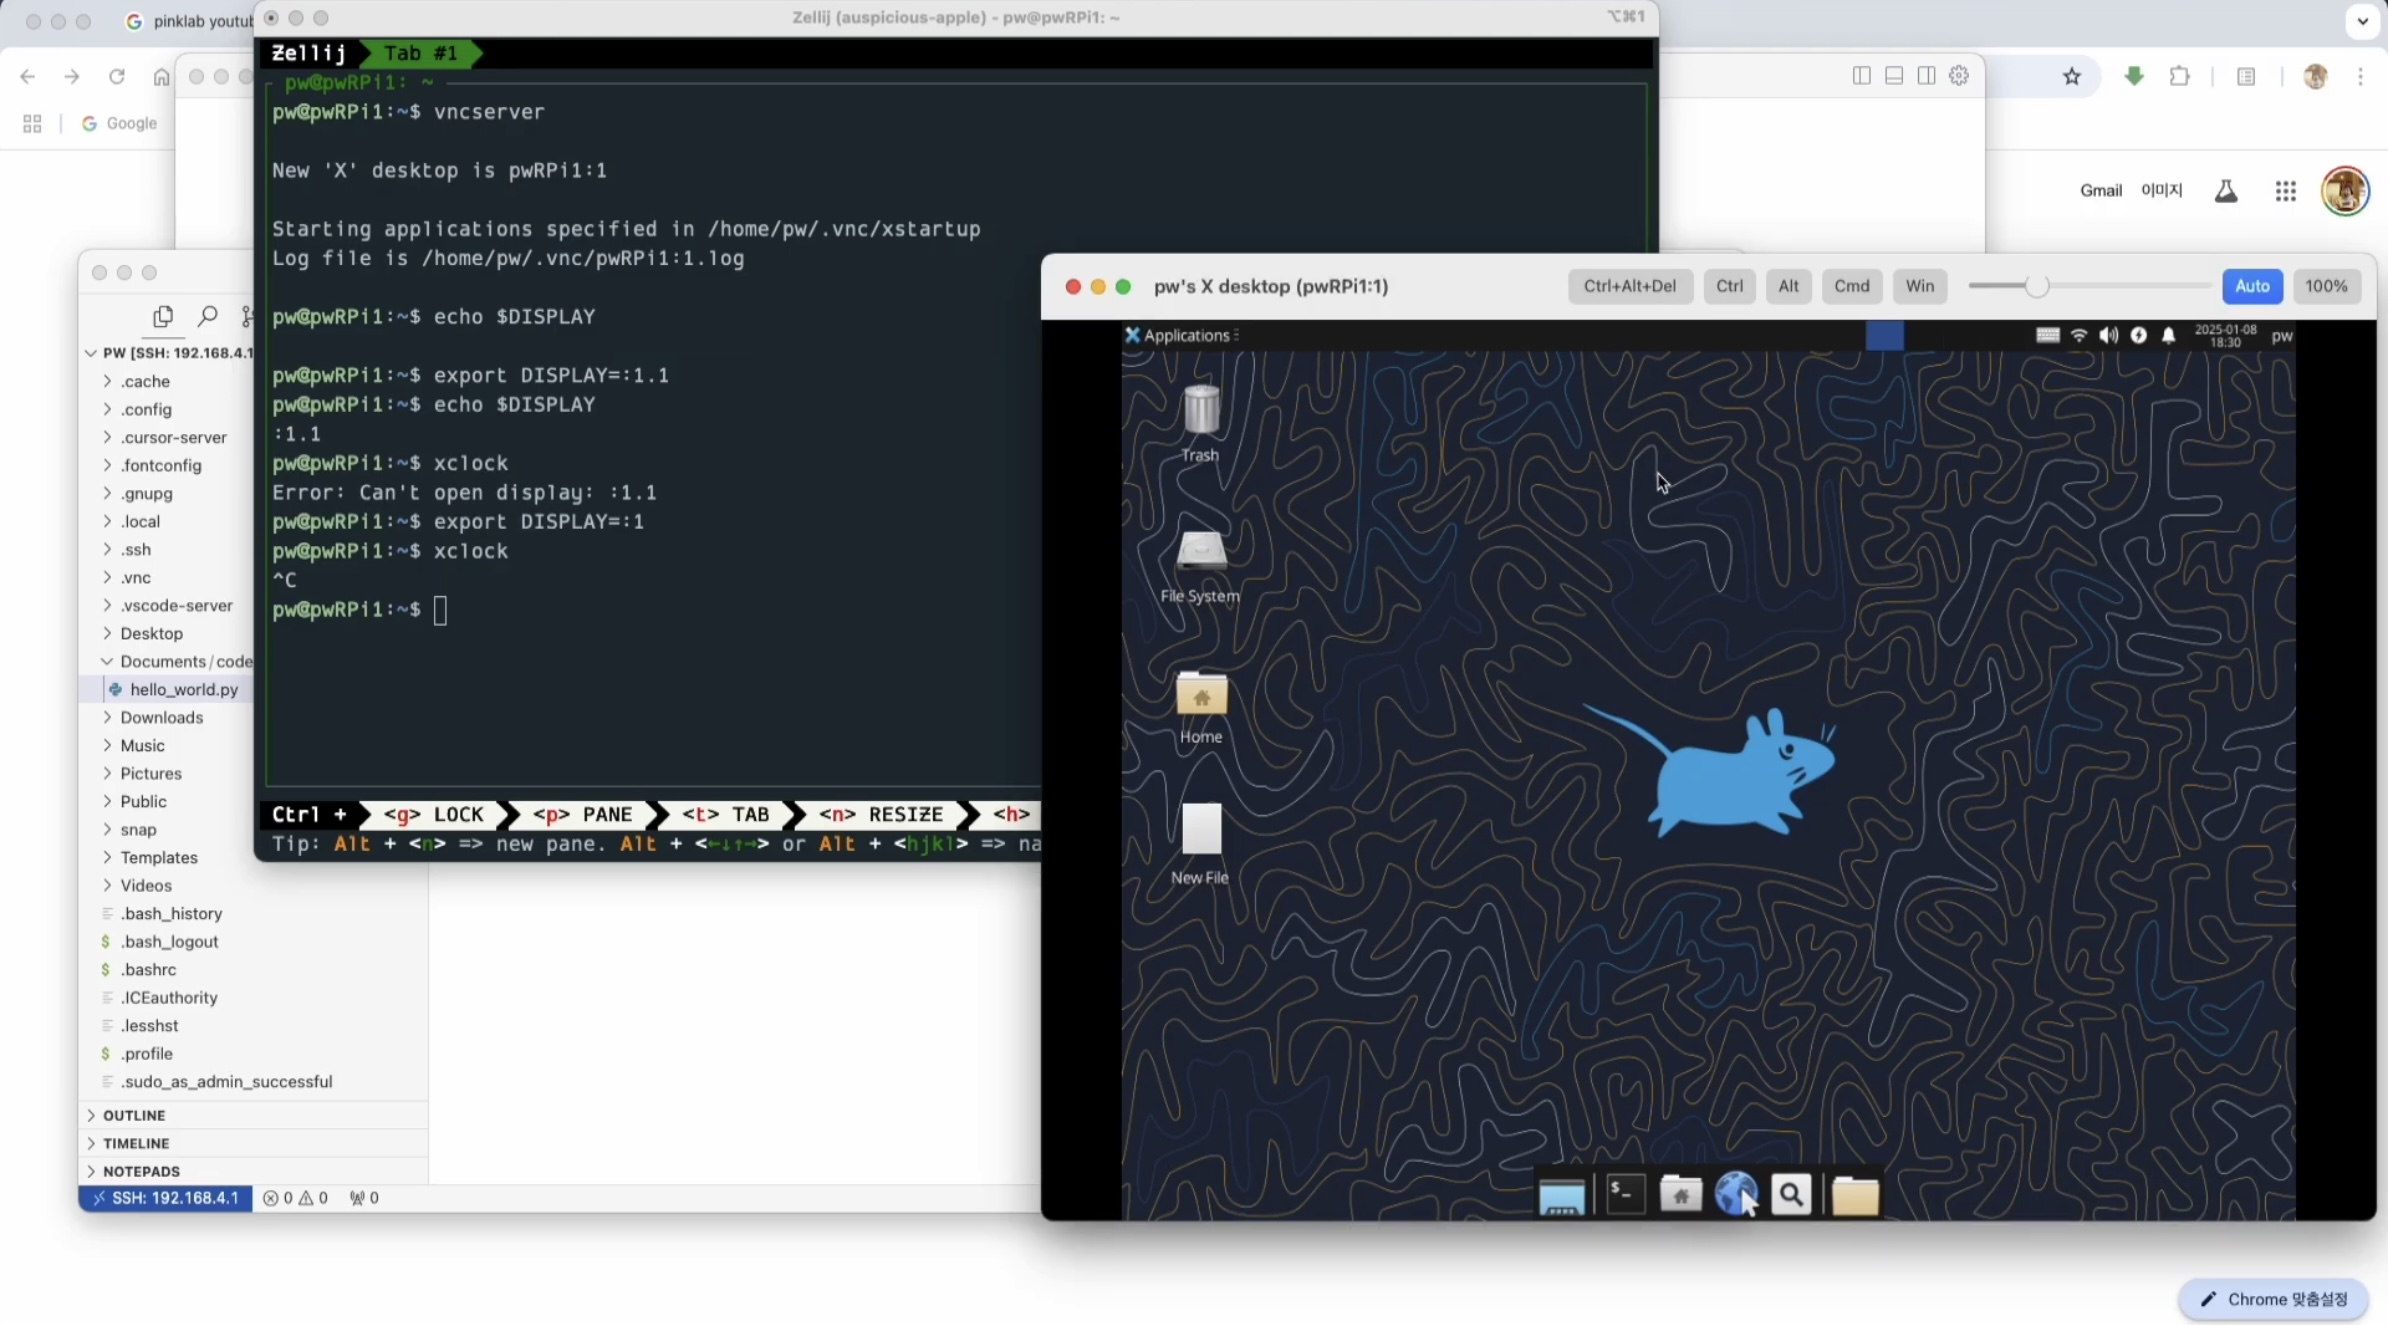Click the Gmail link
Image resolution: width=2388 pixels, height=1325 pixels.
[2100, 191]
